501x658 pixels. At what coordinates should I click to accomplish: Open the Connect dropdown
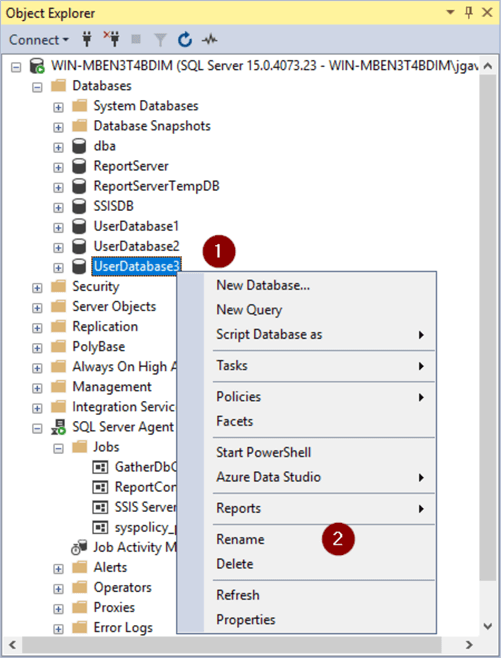coord(39,40)
